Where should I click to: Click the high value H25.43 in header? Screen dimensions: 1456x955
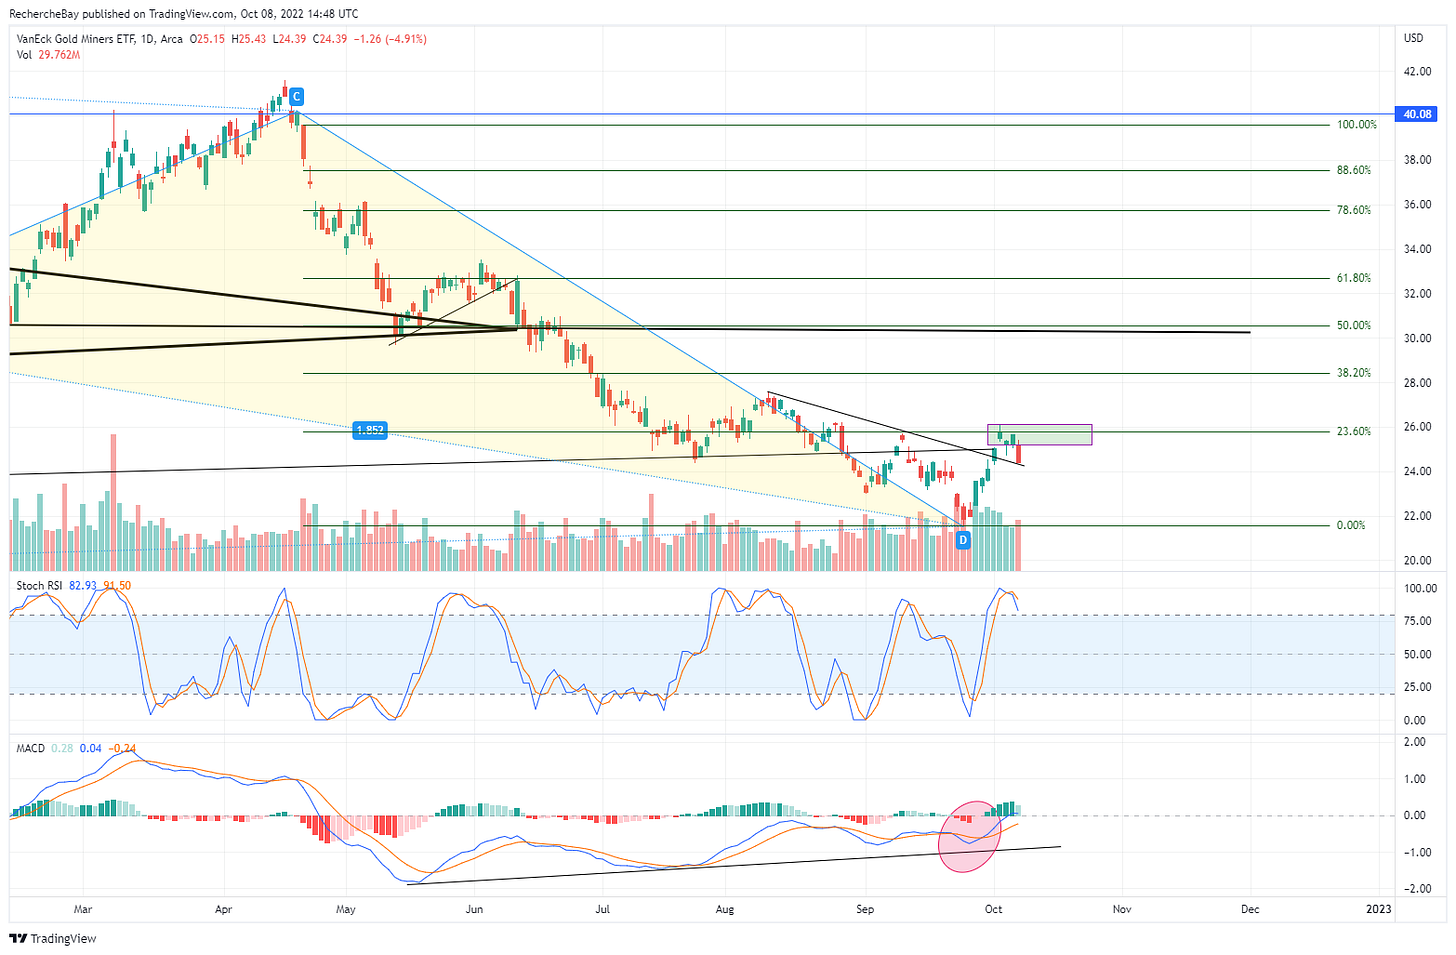(x=248, y=39)
